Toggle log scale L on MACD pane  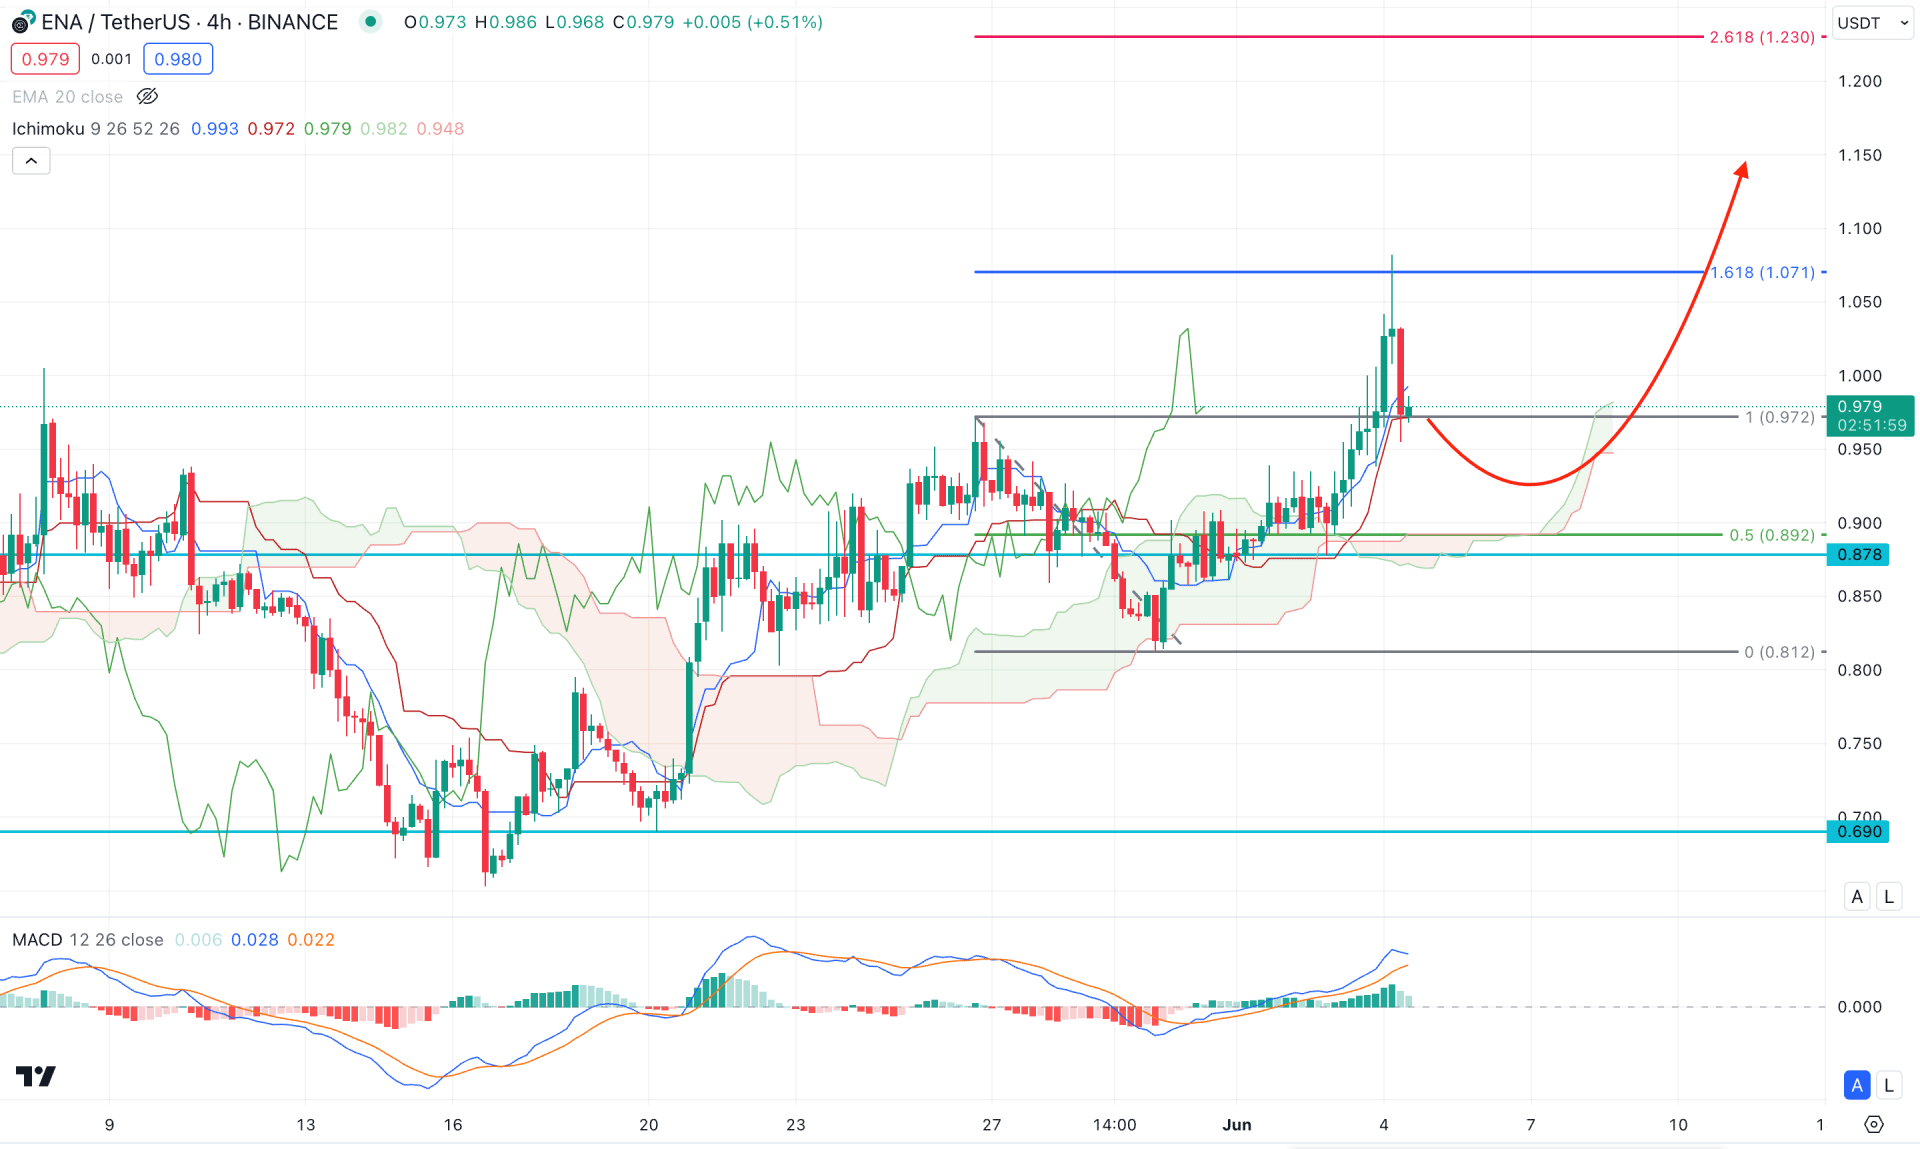click(x=1889, y=1085)
